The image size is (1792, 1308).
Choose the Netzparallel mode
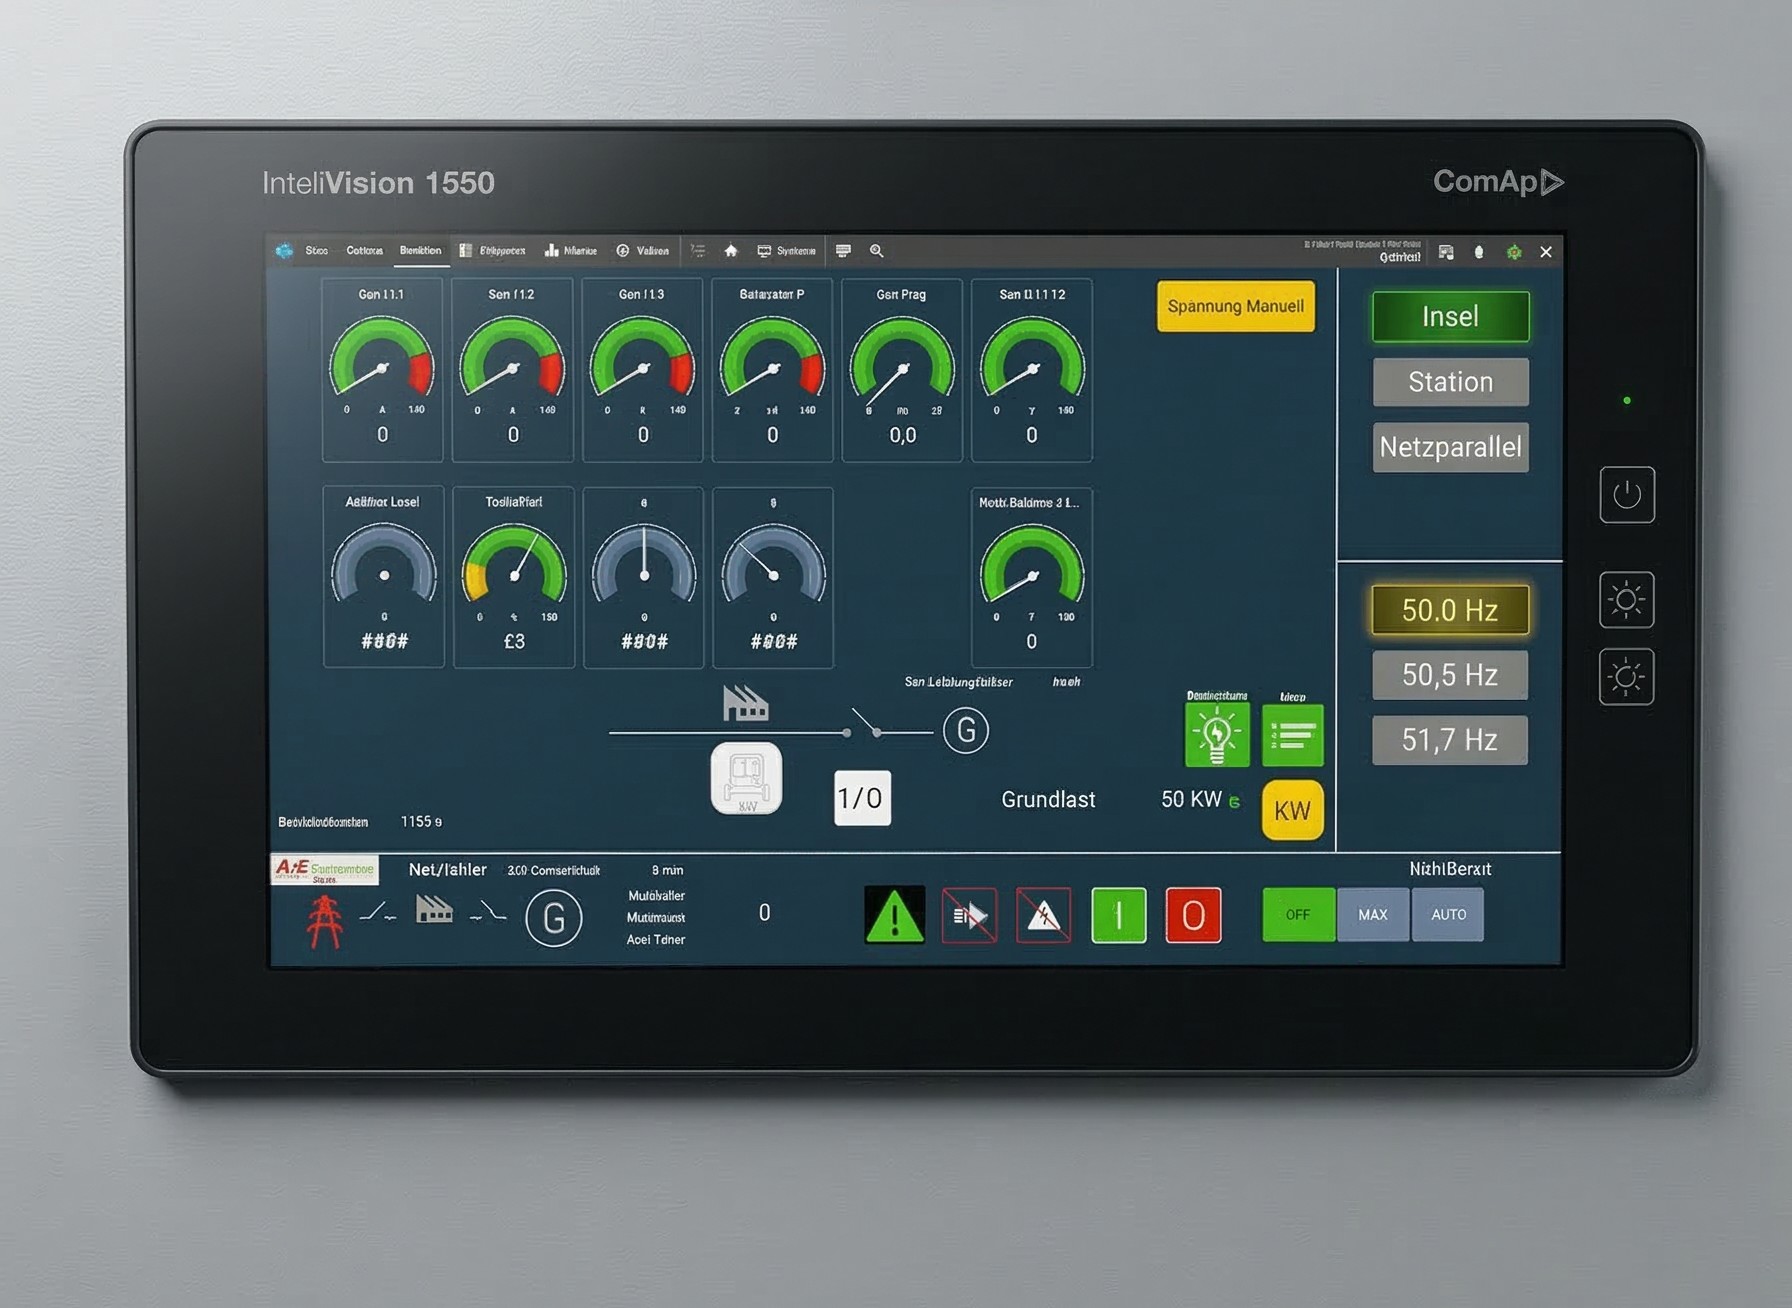click(x=1450, y=447)
